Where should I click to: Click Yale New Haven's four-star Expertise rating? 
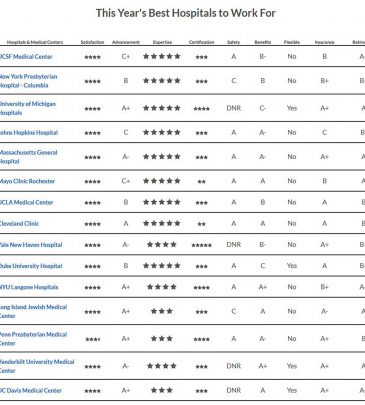pyautogui.click(x=162, y=245)
